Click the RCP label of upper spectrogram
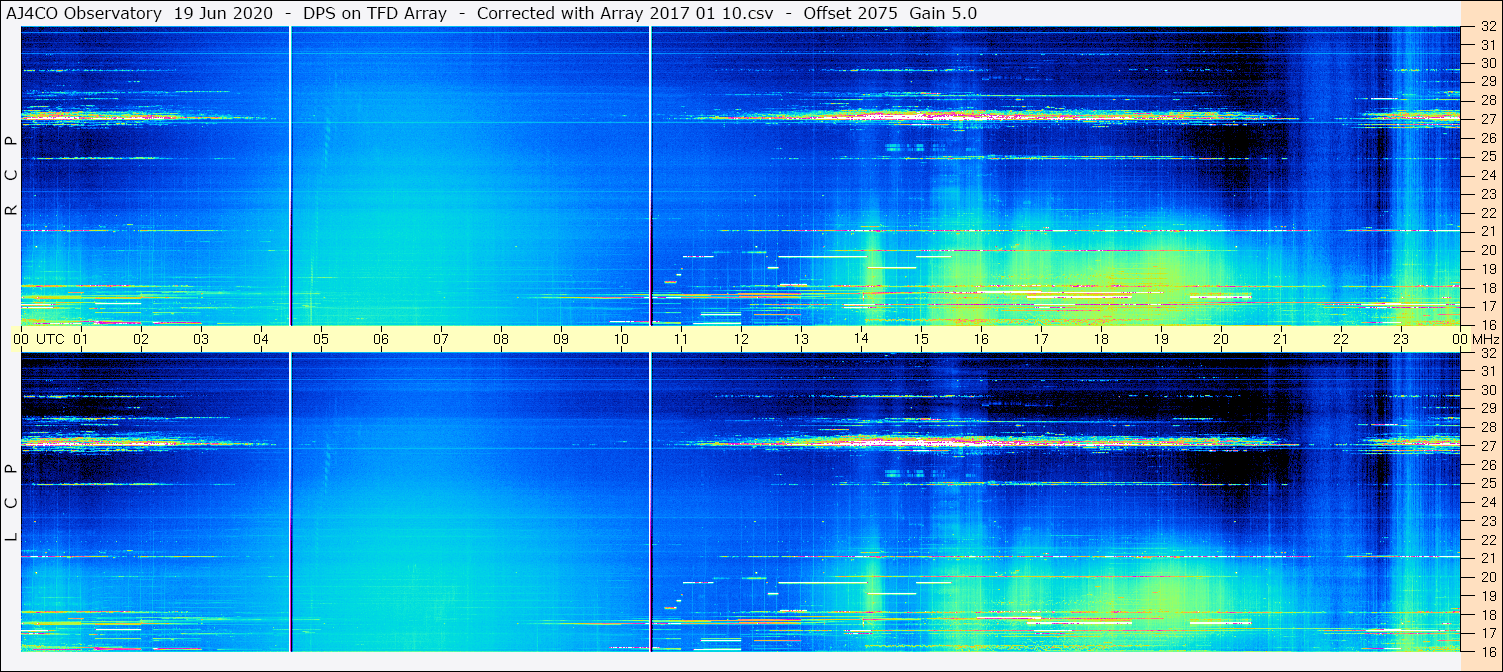Screen dimensions: 1503x672 [x=11, y=176]
